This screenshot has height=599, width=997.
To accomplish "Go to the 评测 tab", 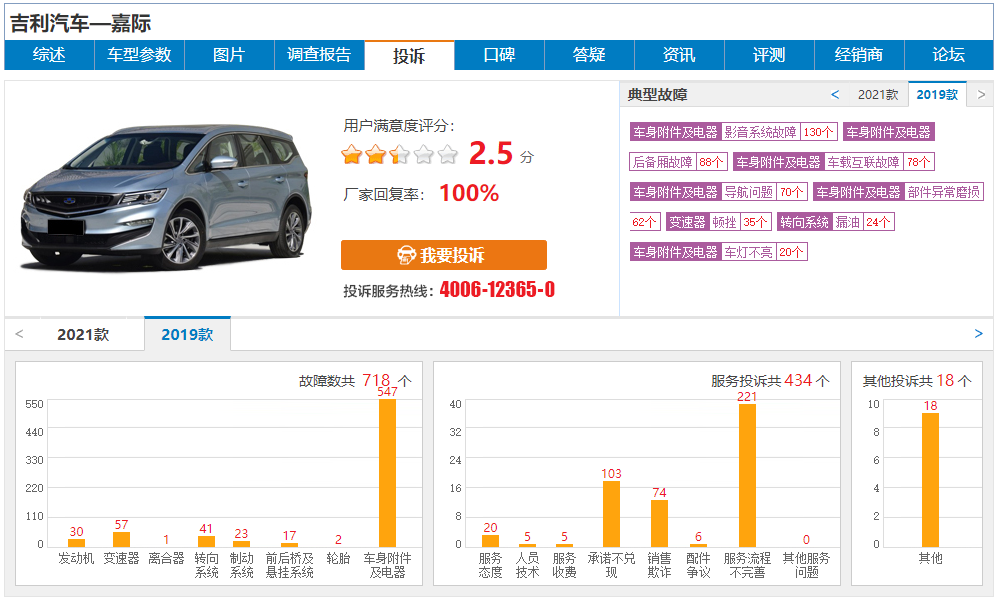I will (x=769, y=55).
